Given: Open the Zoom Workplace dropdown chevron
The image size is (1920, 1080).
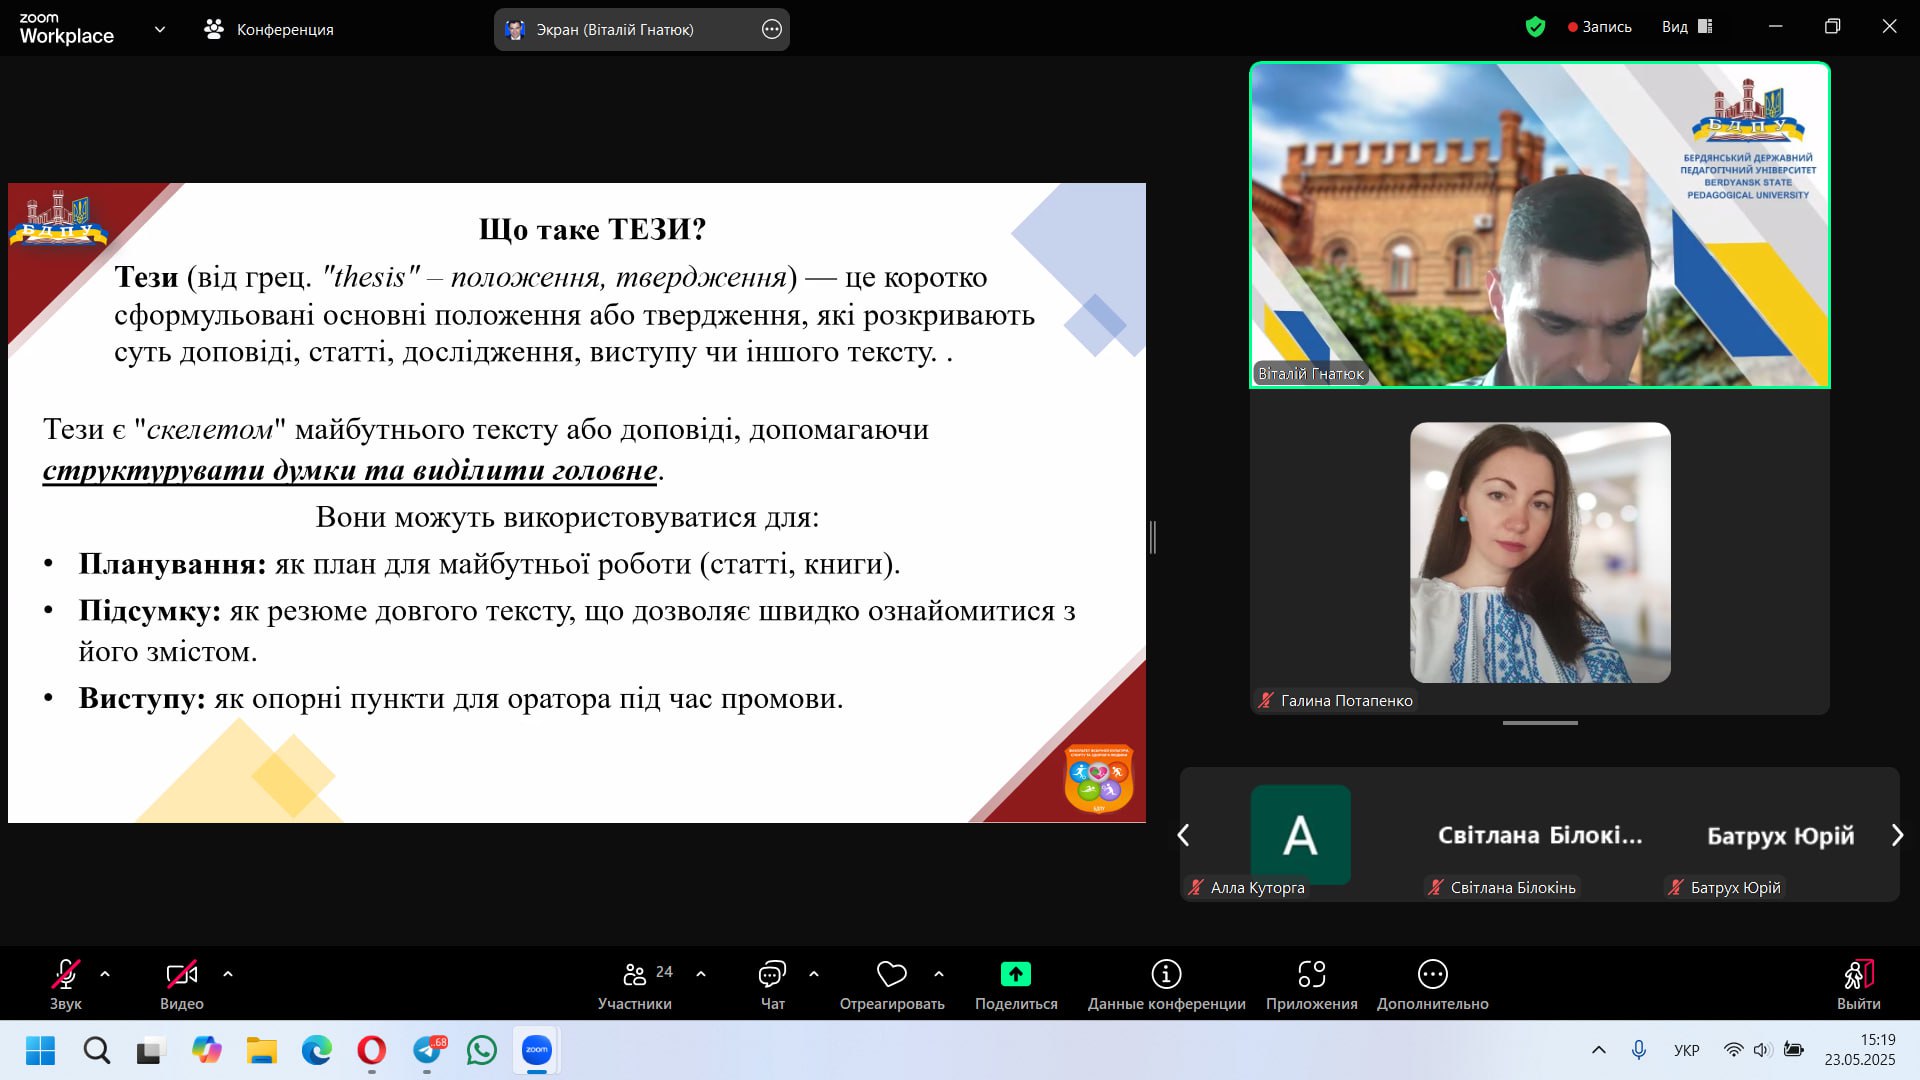Looking at the screenshot, I should (x=160, y=29).
